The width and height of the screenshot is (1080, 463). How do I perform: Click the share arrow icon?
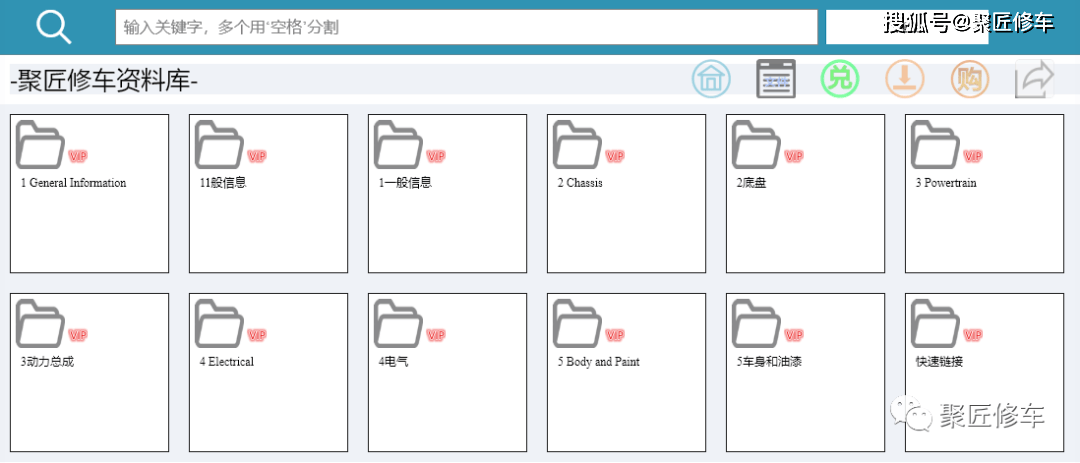click(1035, 79)
